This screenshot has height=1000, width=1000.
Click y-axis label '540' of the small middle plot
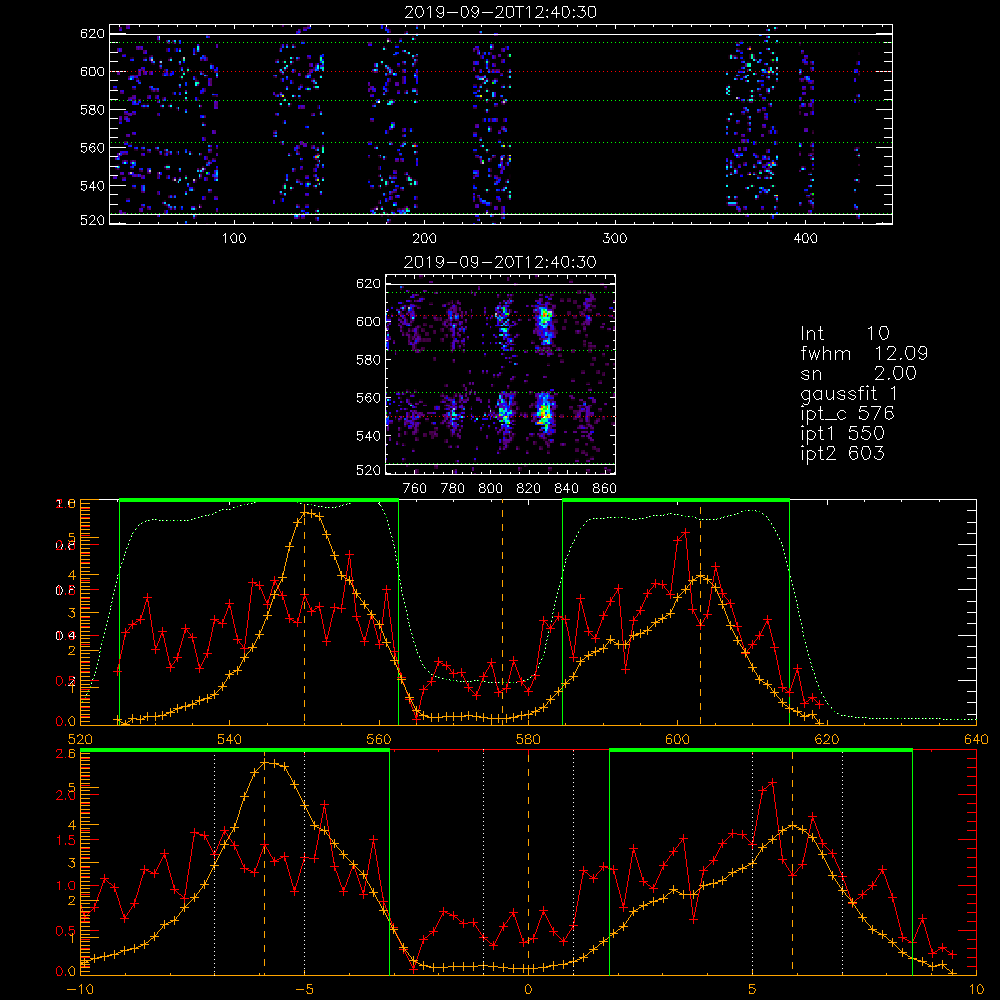click(x=369, y=436)
